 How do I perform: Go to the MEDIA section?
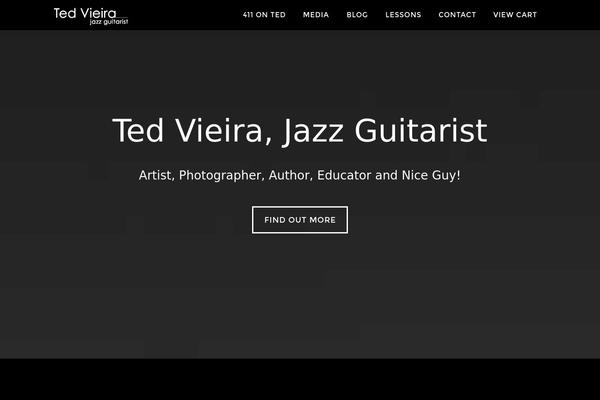(316, 15)
